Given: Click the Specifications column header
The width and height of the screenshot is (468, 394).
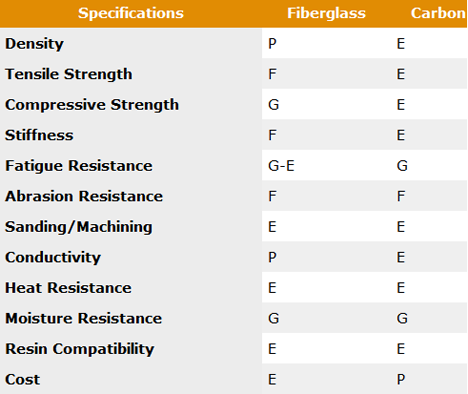Looking at the screenshot, I should (x=131, y=13).
